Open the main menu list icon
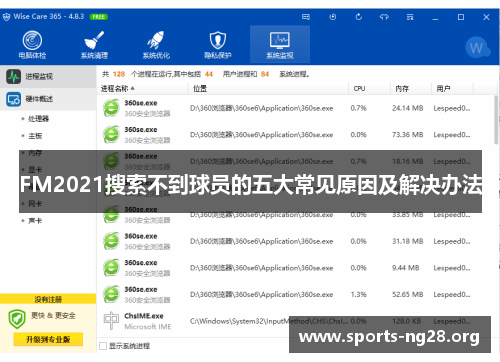The width and height of the screenshot is (500, 362). pyautogui.click(x=410, y=17)
